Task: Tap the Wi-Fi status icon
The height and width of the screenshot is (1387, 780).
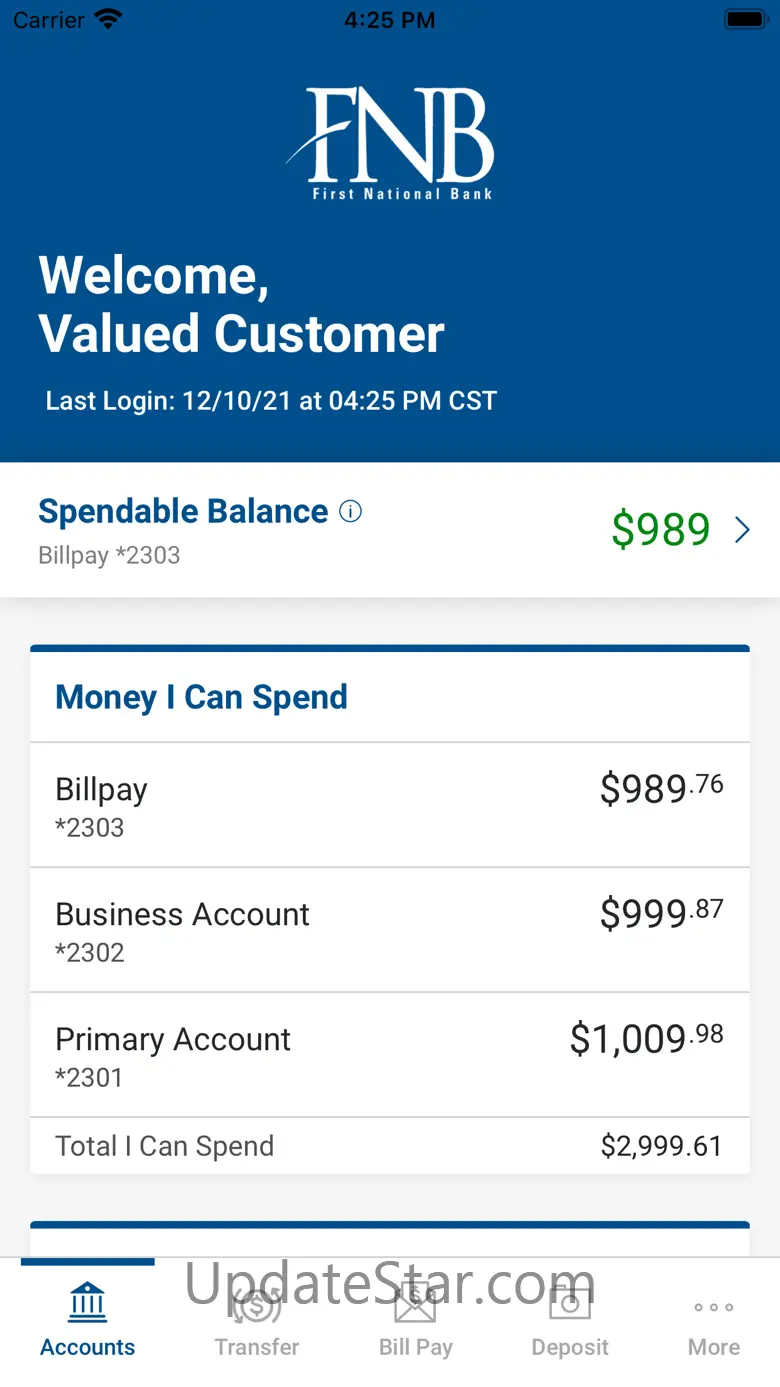Action: [107, 19]
